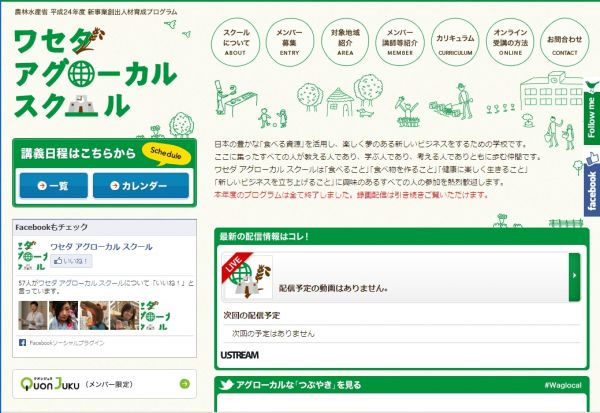The image size is (600, 413).
Task: Open お問合わせ CONTACT circle
Action: click(564, 42)
